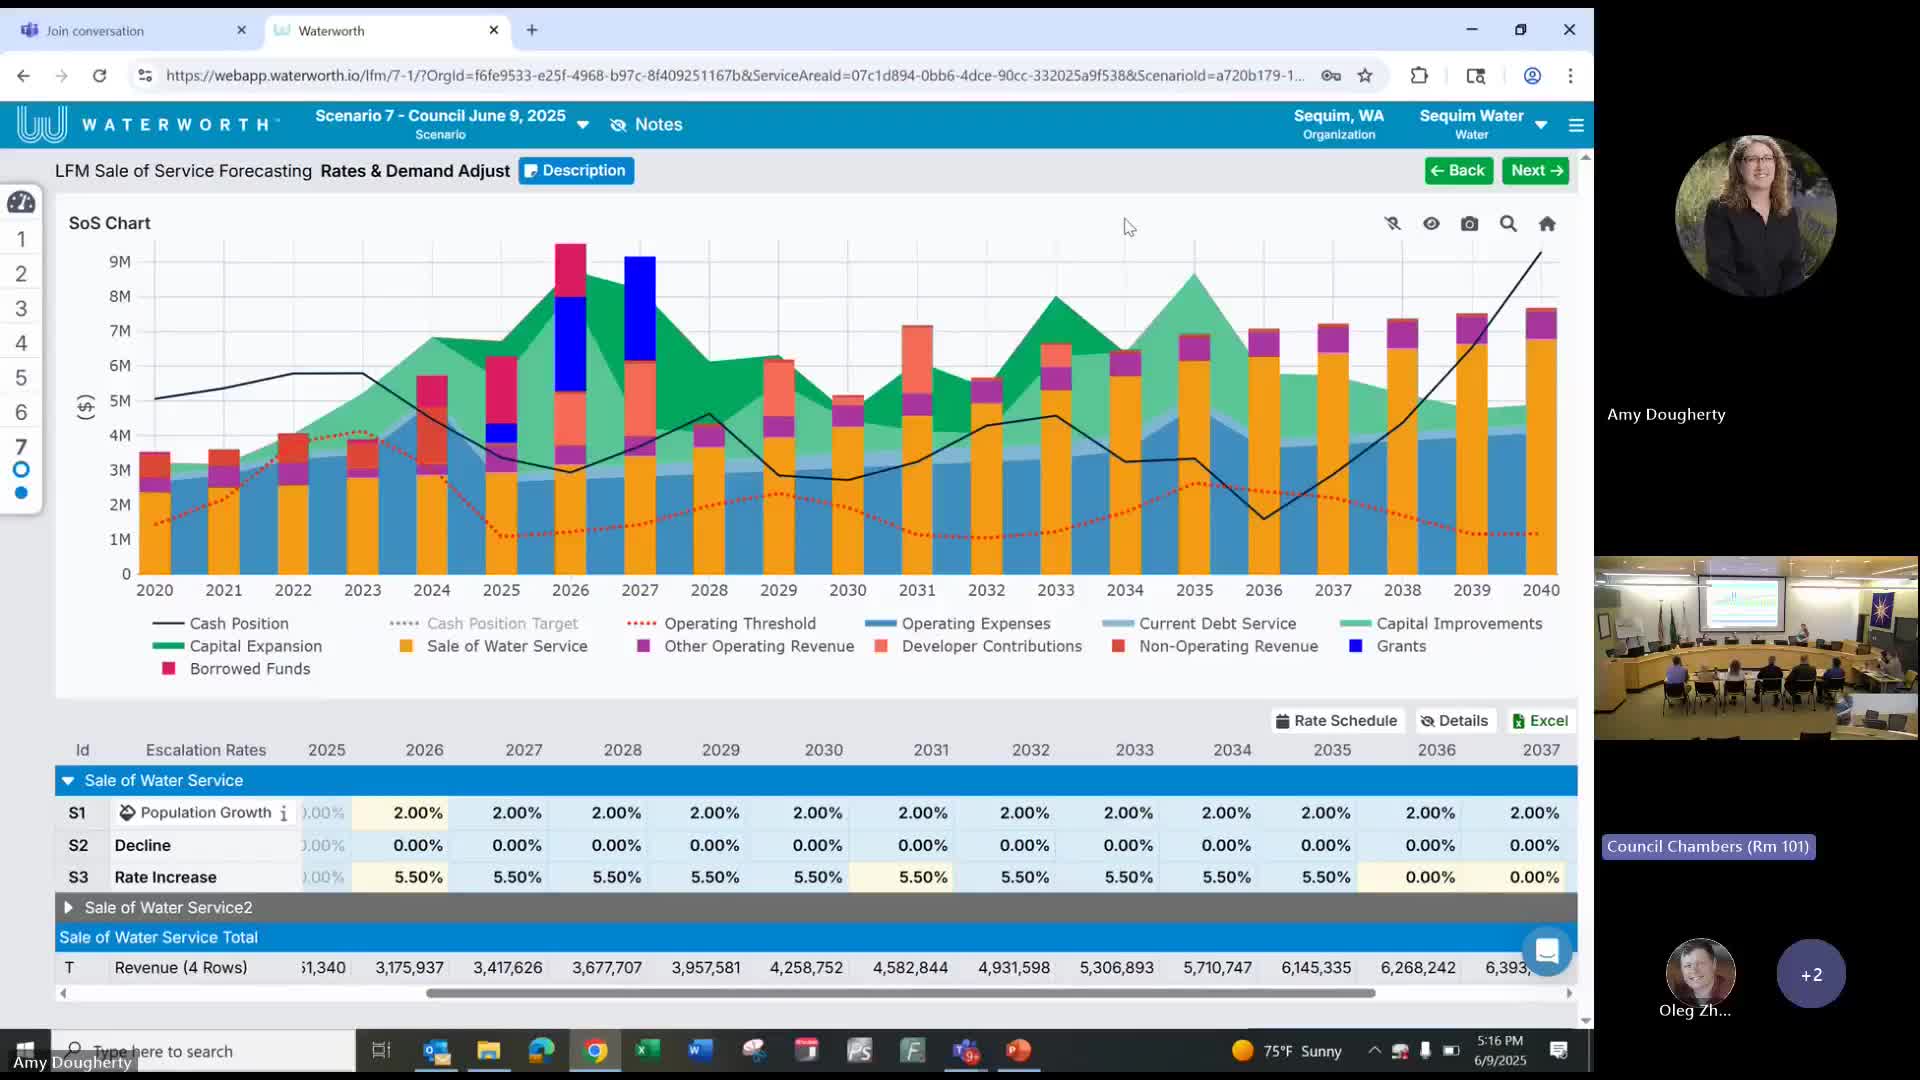Click the hamburger menu in blue header
This screenshot has width=1920, height=1080.
point(1576,125)
